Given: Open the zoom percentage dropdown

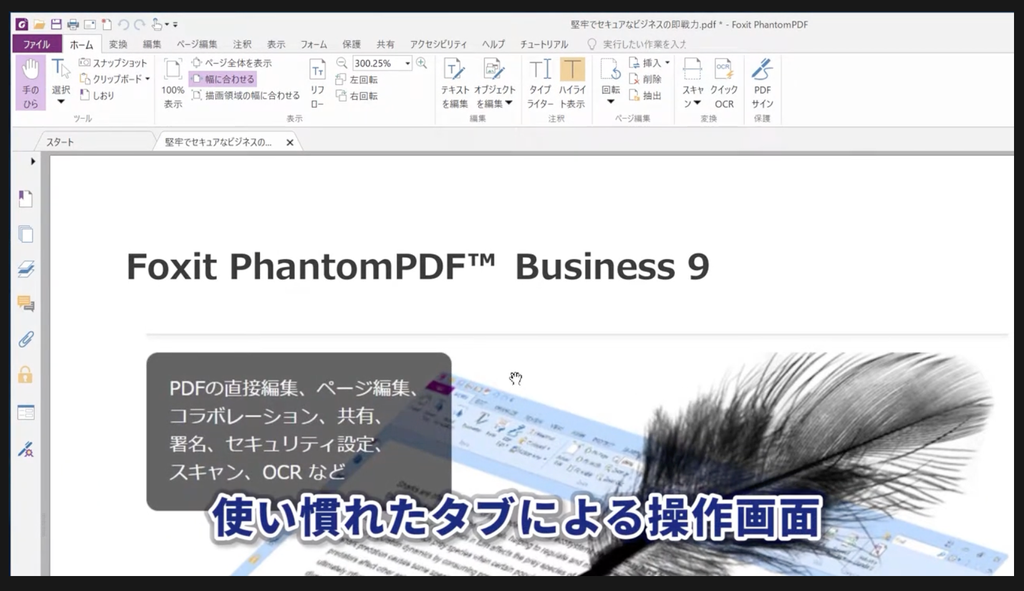Looking at the screenshot, I should click(x=408, y=63).
